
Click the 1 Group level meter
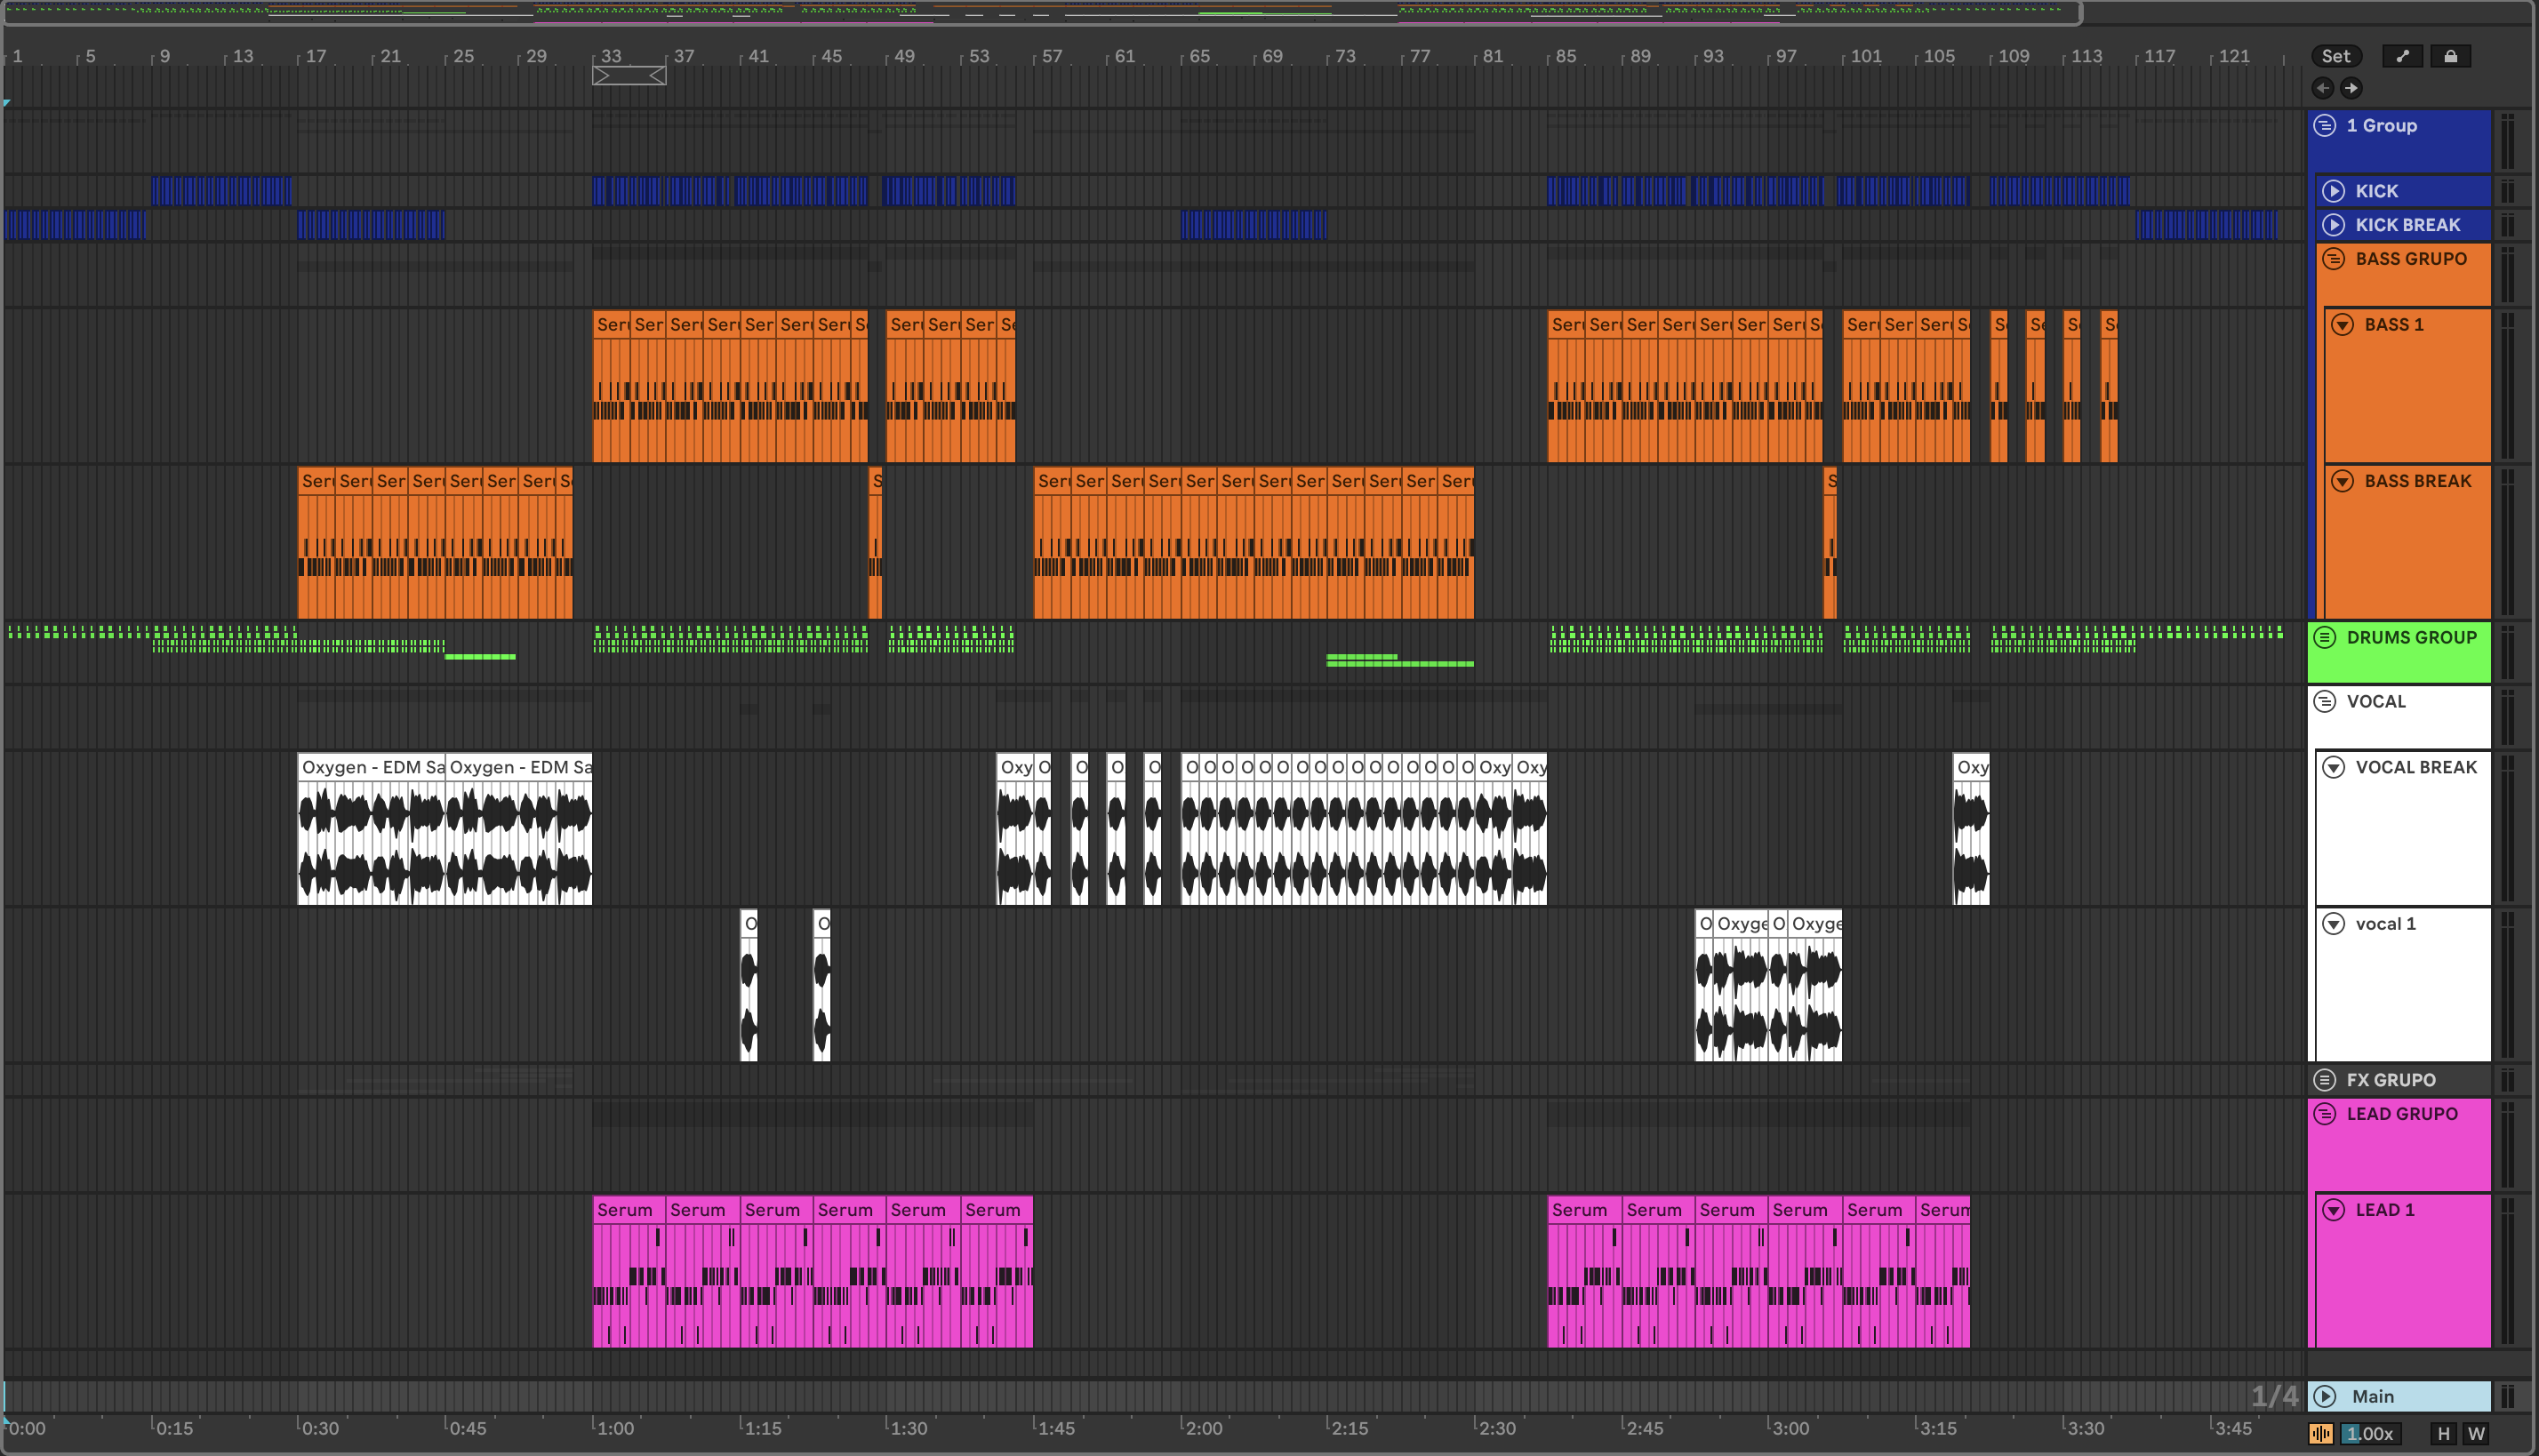(x=2507, y=141)
